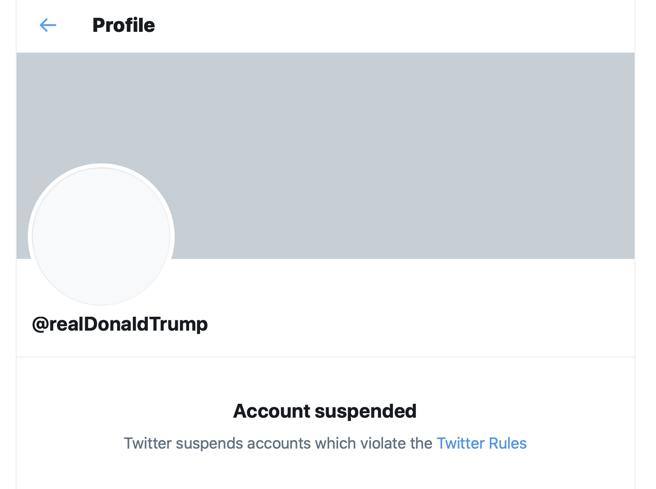Return to previous page via back arrow
Viewport: 656px width, 489px height.
(48, 25)
